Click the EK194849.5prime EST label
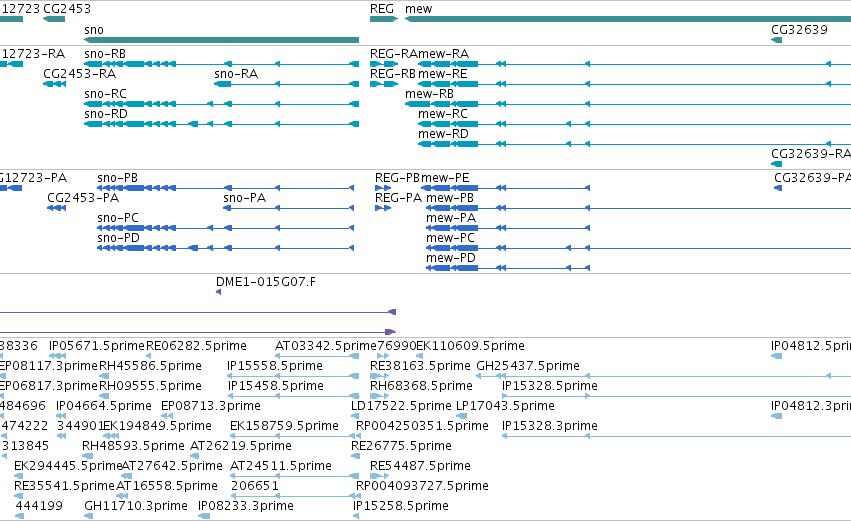This screenshot has width=851, height=521. (157, 427)
